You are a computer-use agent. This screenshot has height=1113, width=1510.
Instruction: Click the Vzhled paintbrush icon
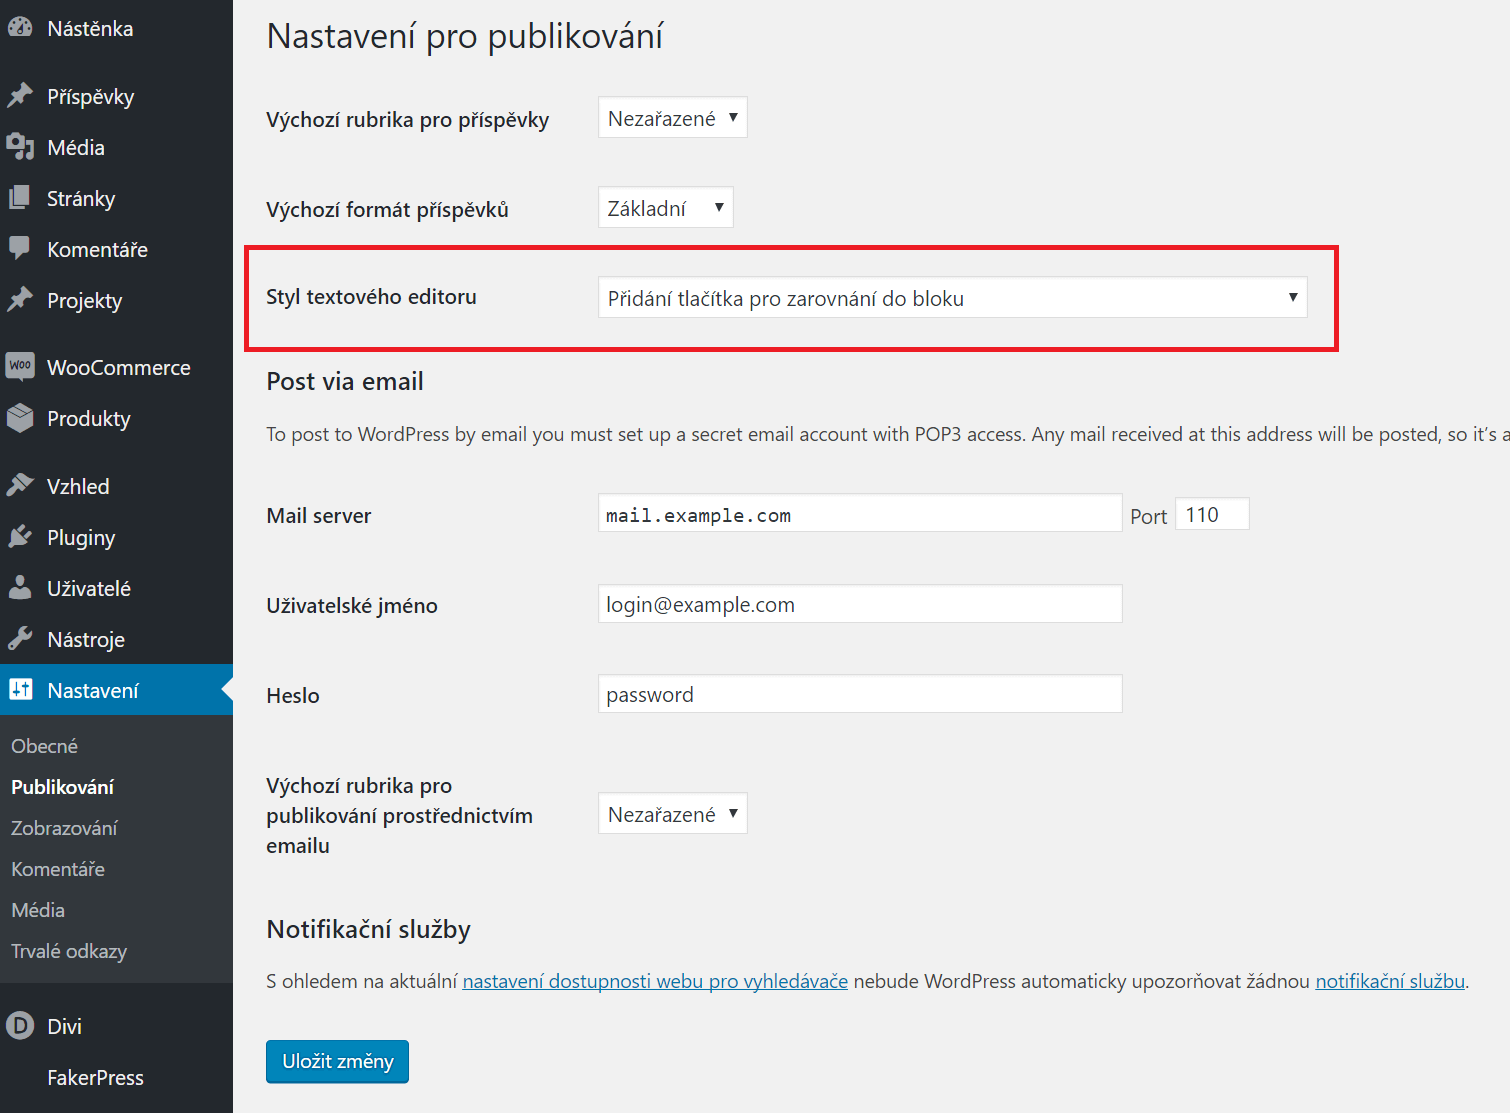[20, 486]
